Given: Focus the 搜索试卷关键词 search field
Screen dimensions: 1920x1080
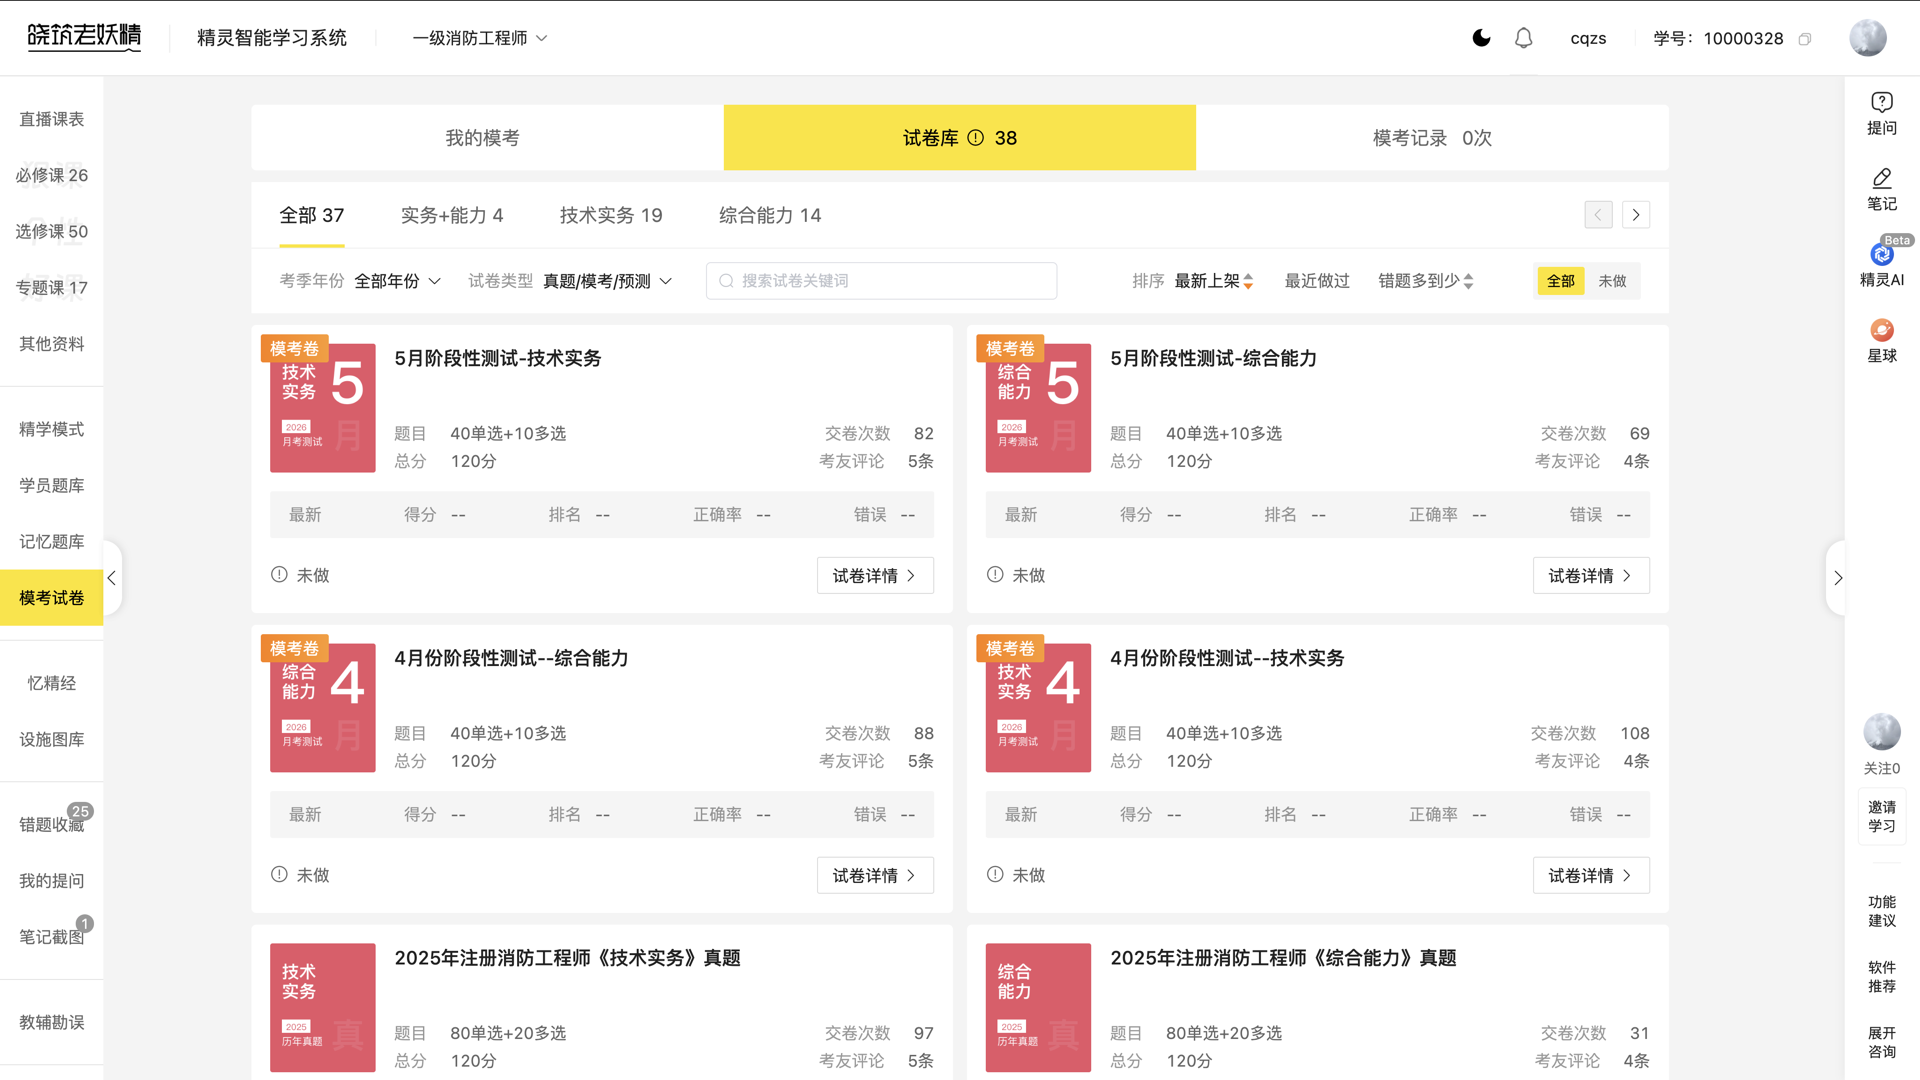Looking at the screenshot, I should (881, 281).
